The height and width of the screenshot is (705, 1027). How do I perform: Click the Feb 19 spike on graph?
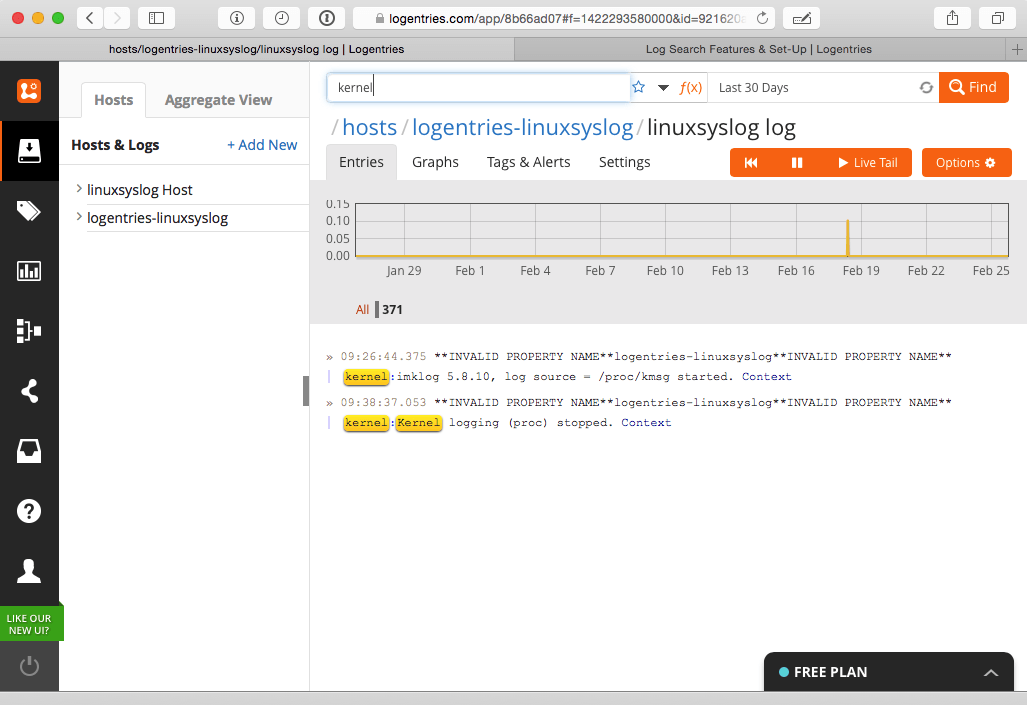(x=848, y=238)
